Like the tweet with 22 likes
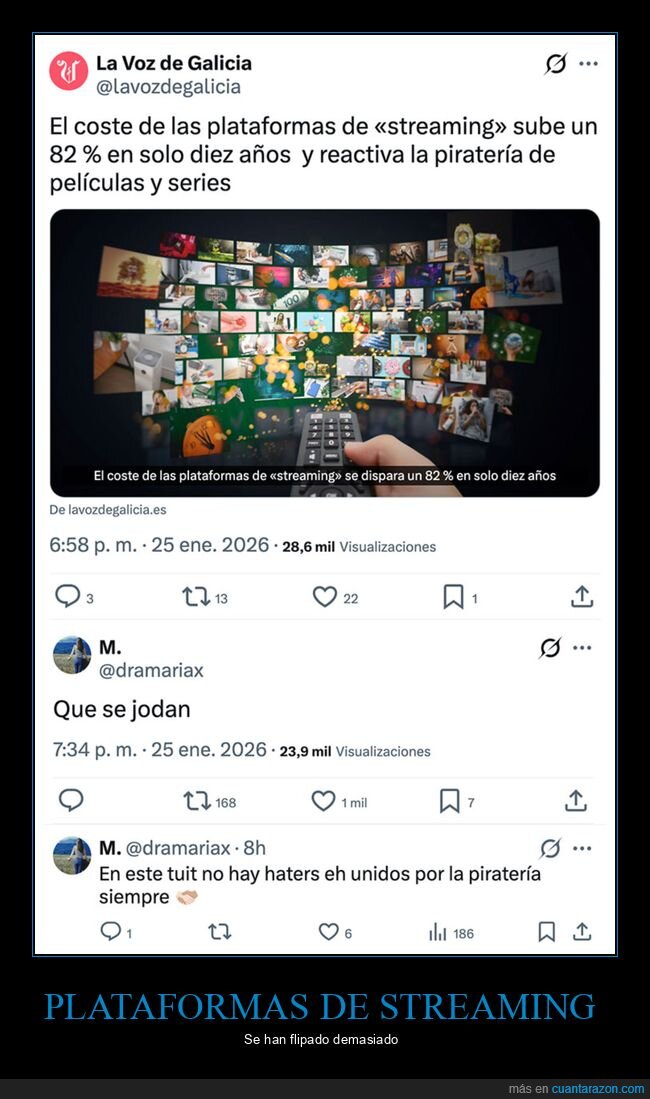 click(x=325, y=597)
